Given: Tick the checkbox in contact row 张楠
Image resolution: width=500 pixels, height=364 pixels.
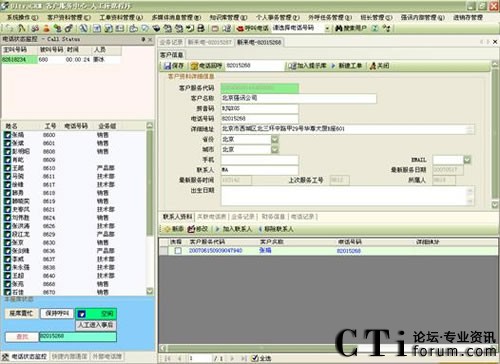Looking at the screenshot, I should tap(178, 251).
